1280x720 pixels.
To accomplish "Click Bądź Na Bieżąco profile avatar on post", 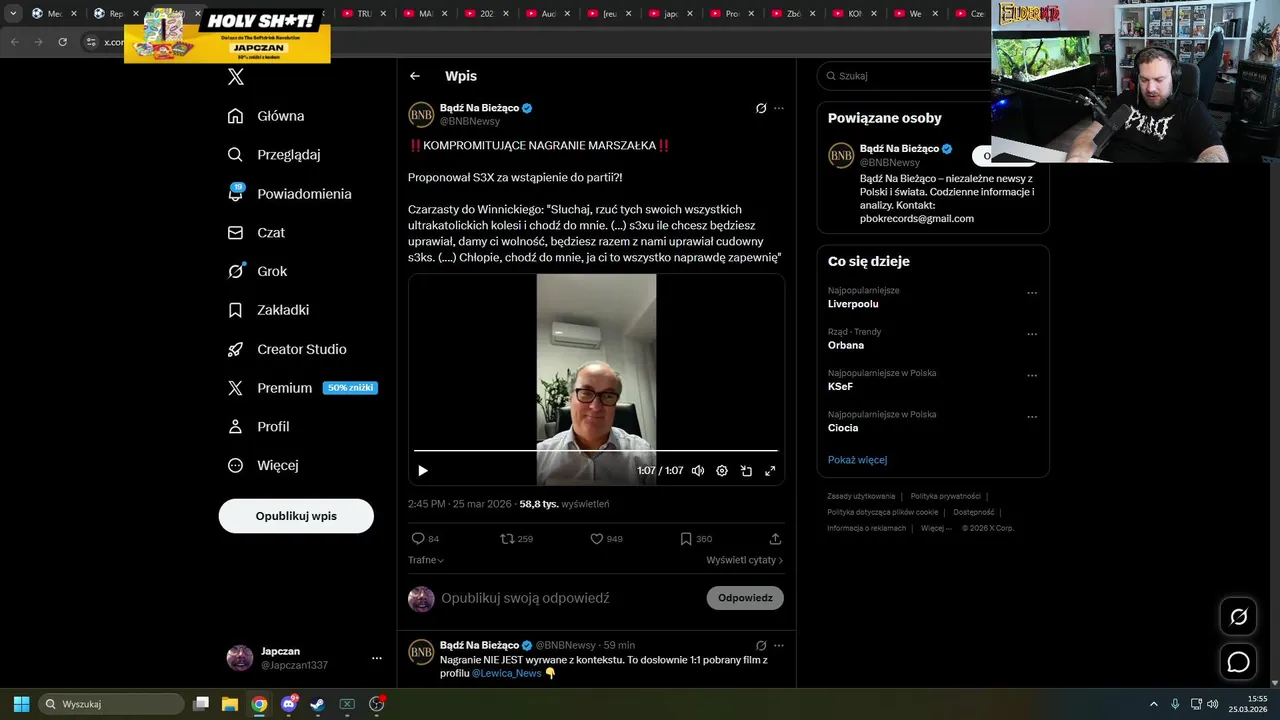I will (x=421, y=114).
